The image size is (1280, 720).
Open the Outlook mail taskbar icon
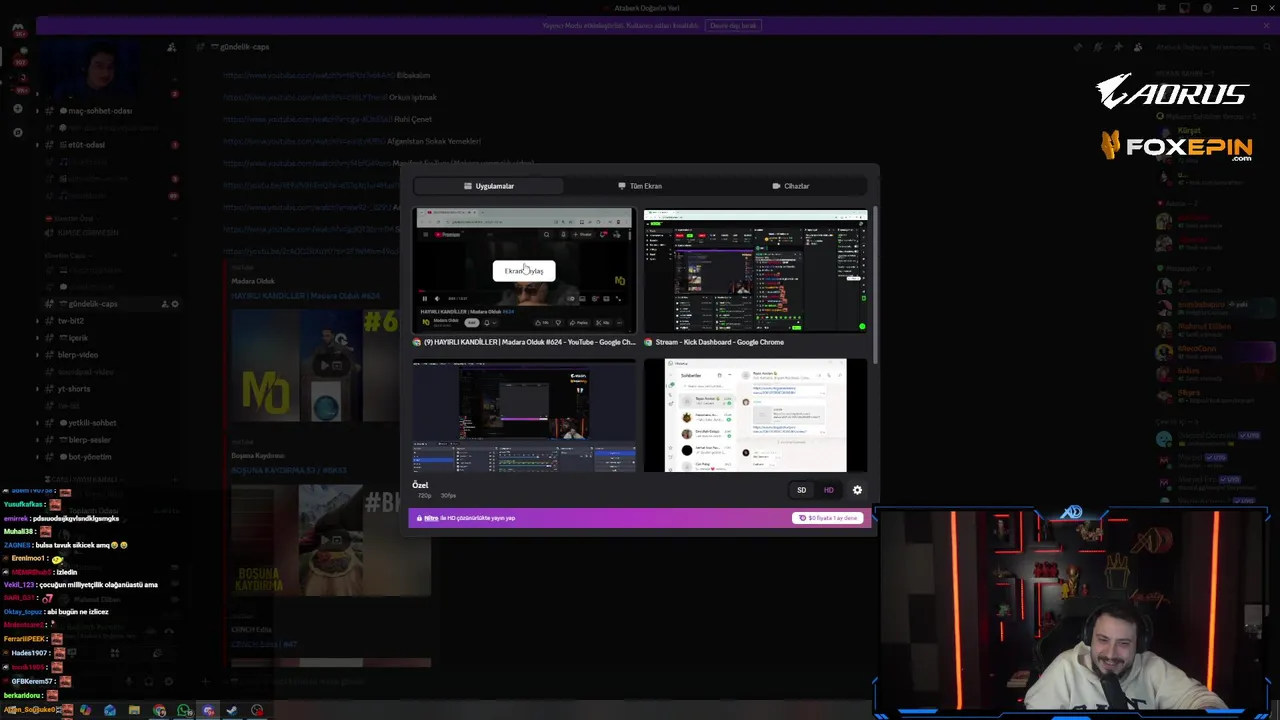point(110,710)
